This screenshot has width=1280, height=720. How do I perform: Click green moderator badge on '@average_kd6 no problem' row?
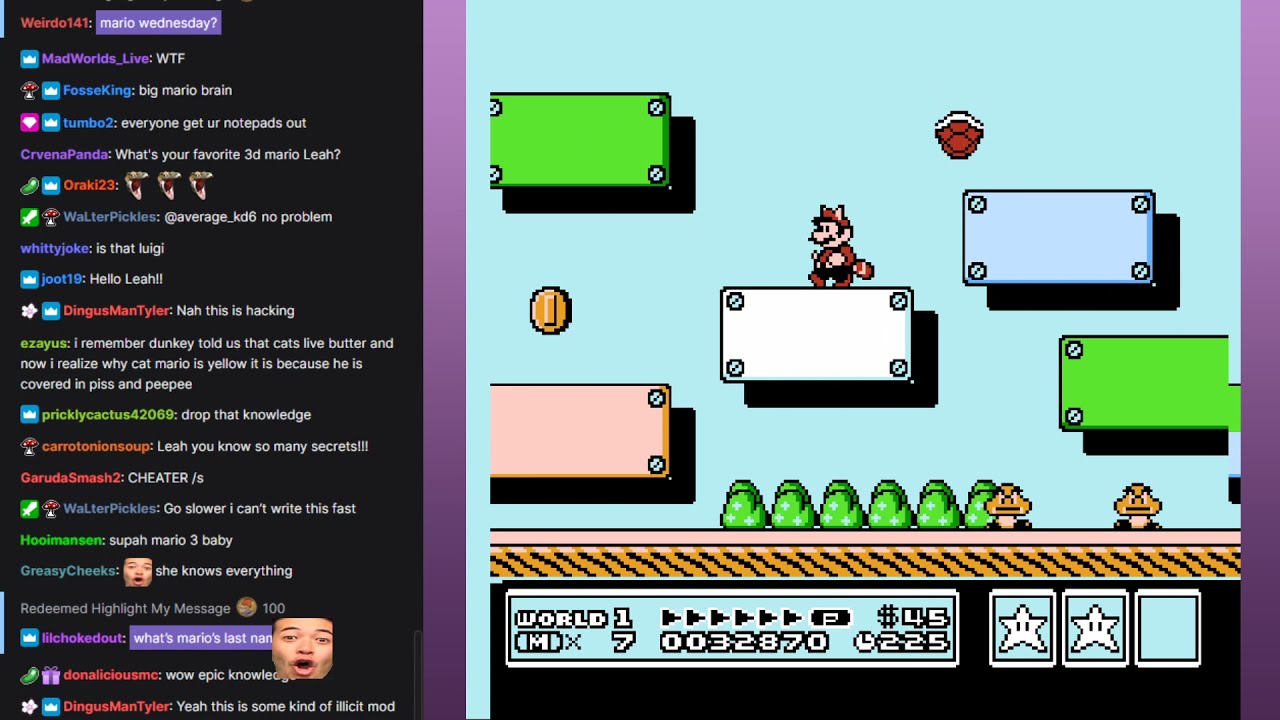pyautogui.click(x=29, y=217)
